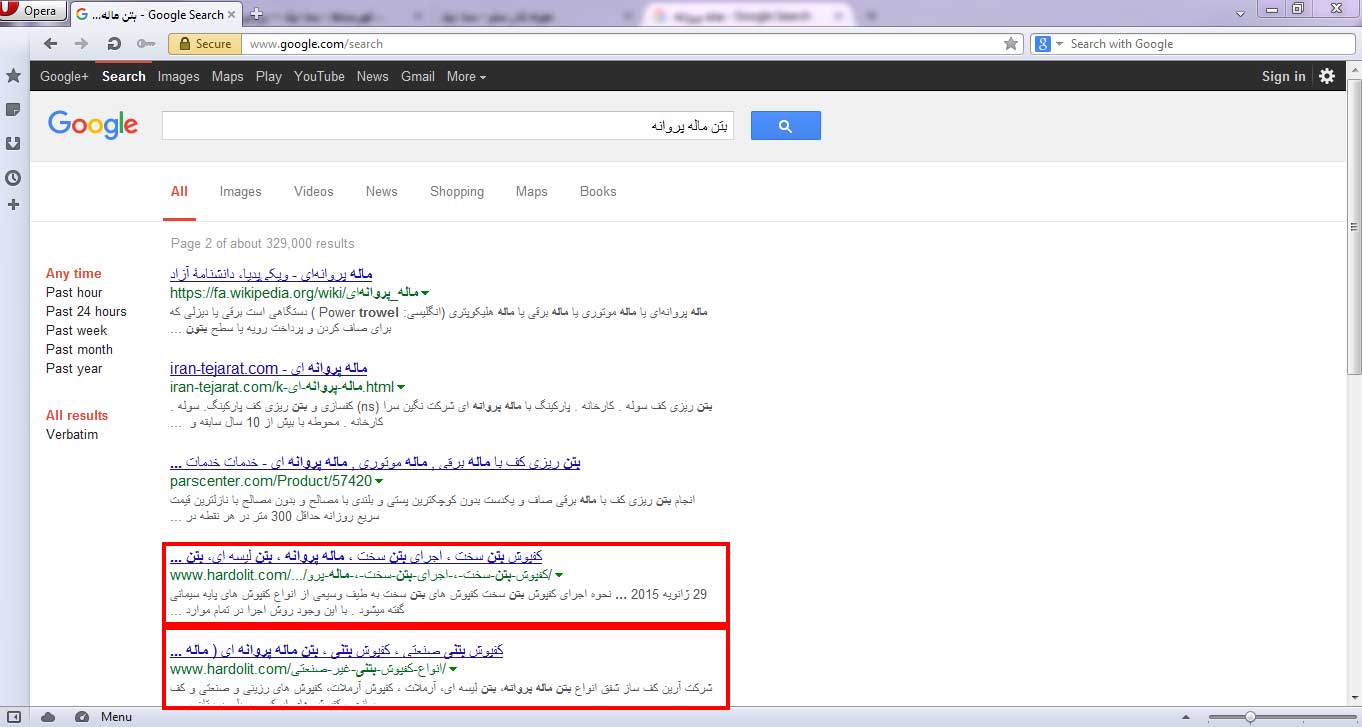Image resolution: width=1362 pixels, height=727 pixels.
Task: Click the Opera Turbo speedometer icon
Action: (81, 717)
